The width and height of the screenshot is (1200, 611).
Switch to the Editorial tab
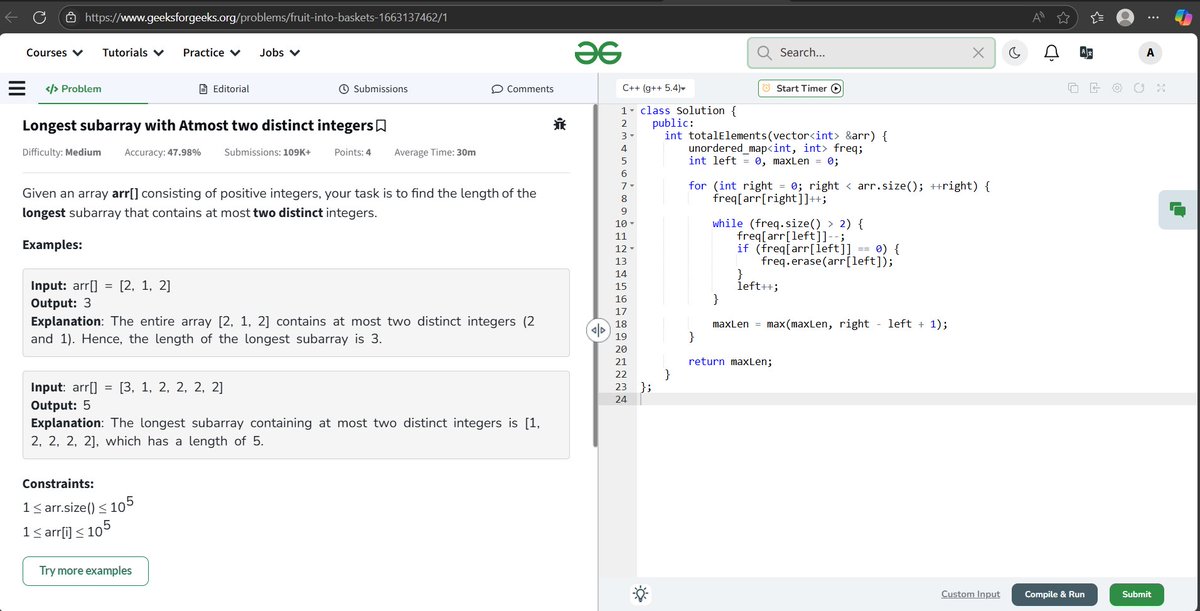224,89
